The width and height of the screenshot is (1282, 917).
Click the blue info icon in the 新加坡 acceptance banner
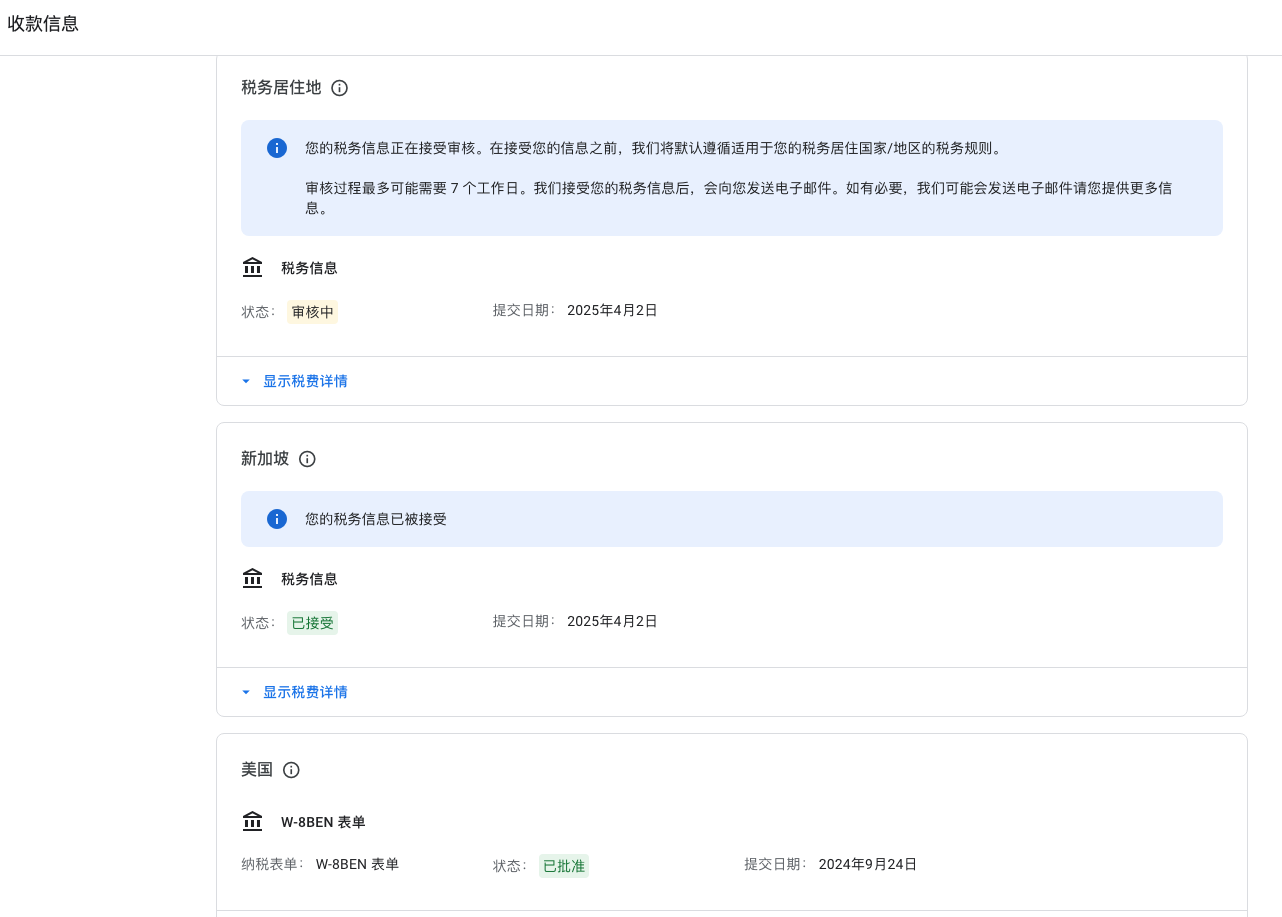coord(277,519)
